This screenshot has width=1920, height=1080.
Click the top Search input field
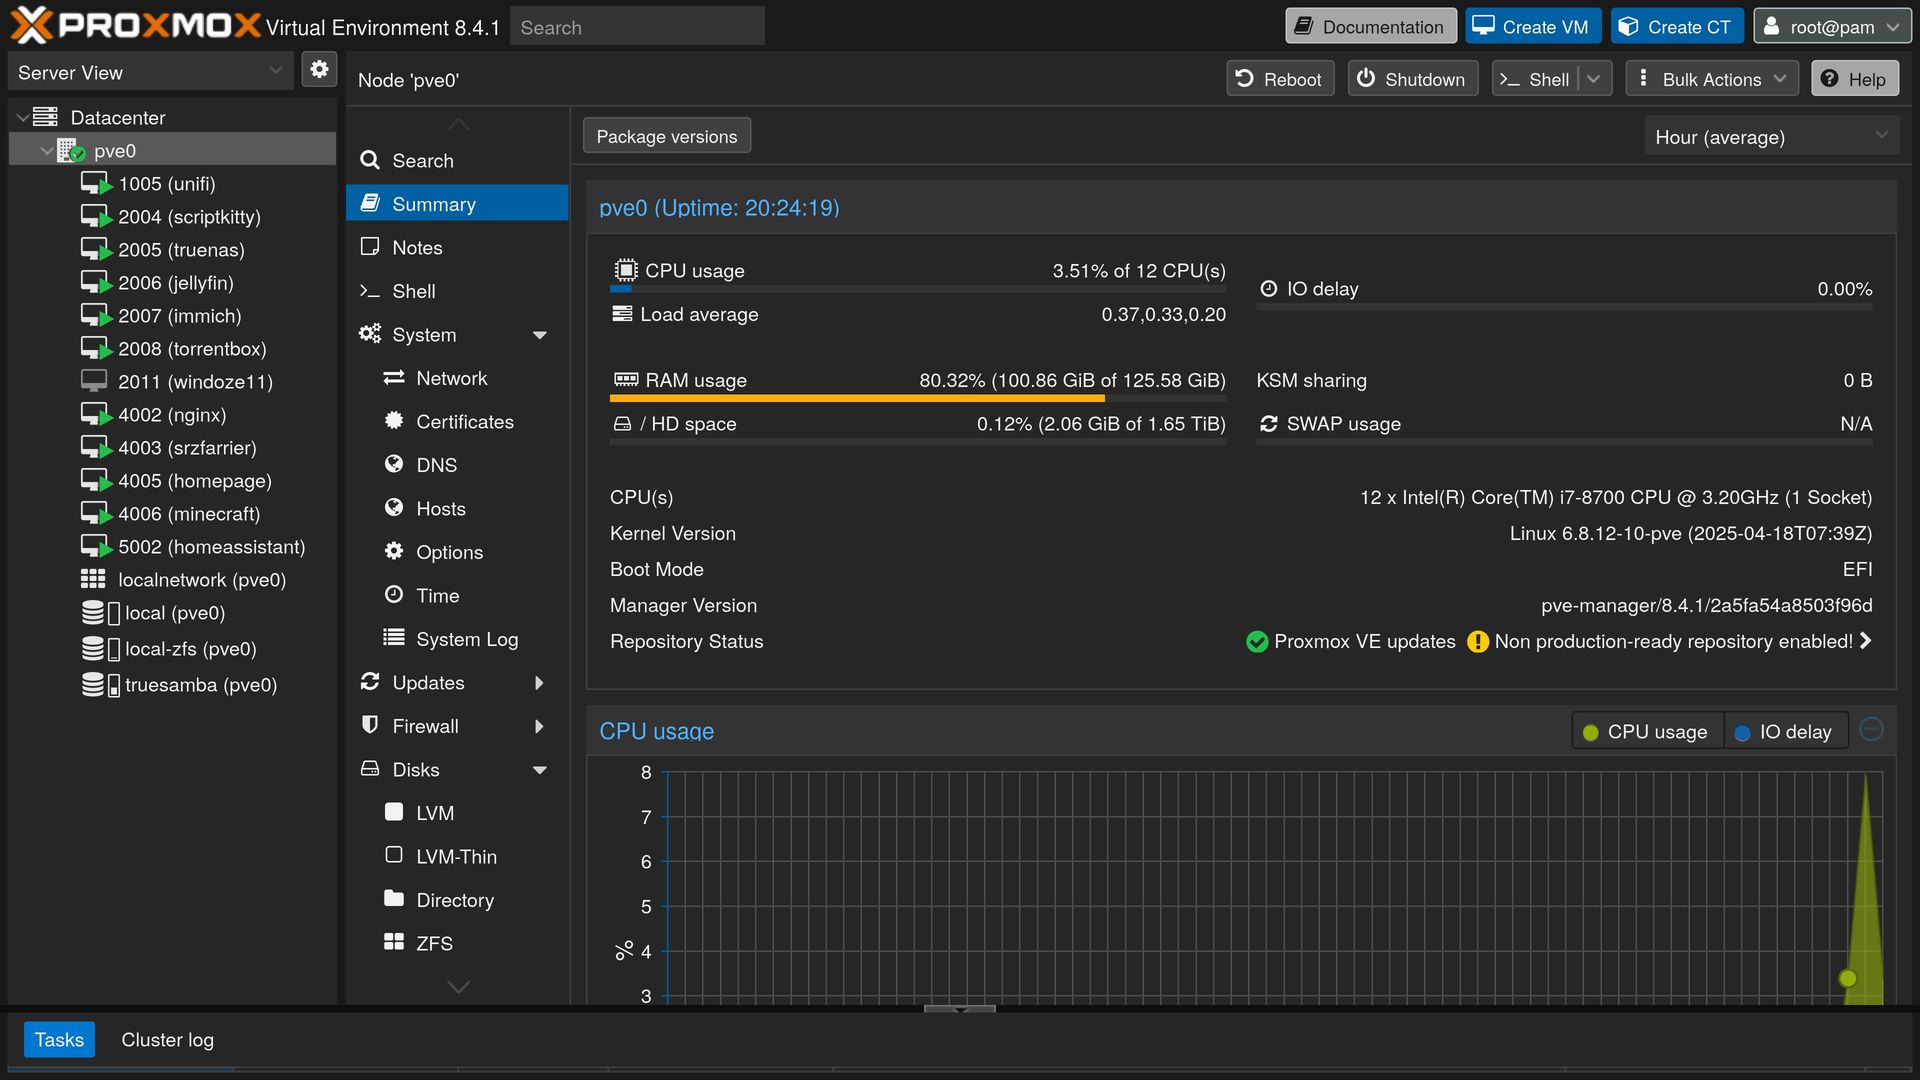click(637, 27)
